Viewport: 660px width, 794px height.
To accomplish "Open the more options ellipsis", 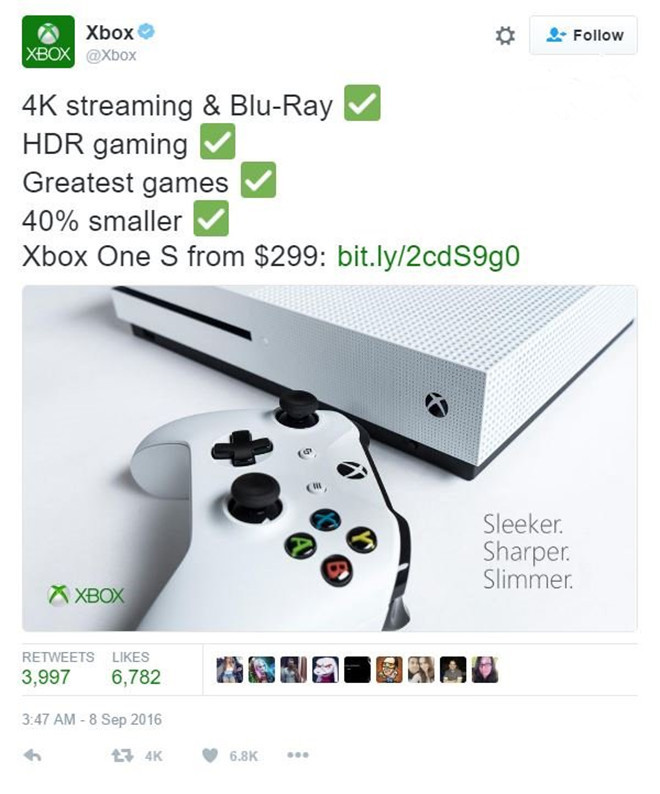I will [298, 755].
